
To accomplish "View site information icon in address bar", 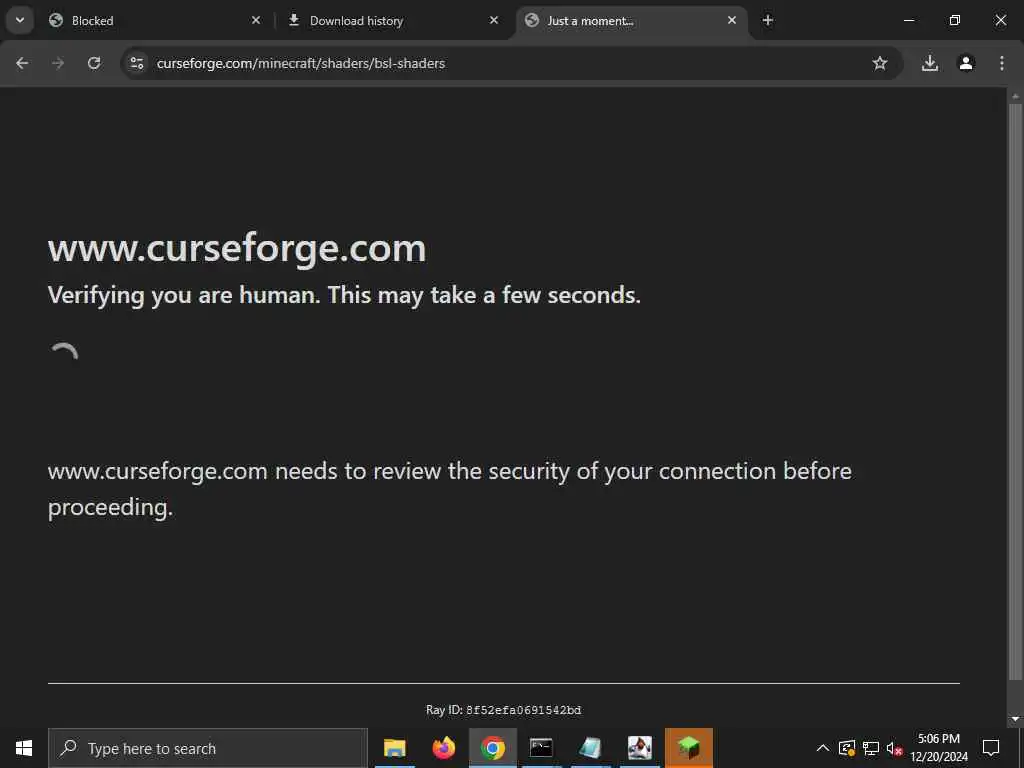I will click(136, 63).
